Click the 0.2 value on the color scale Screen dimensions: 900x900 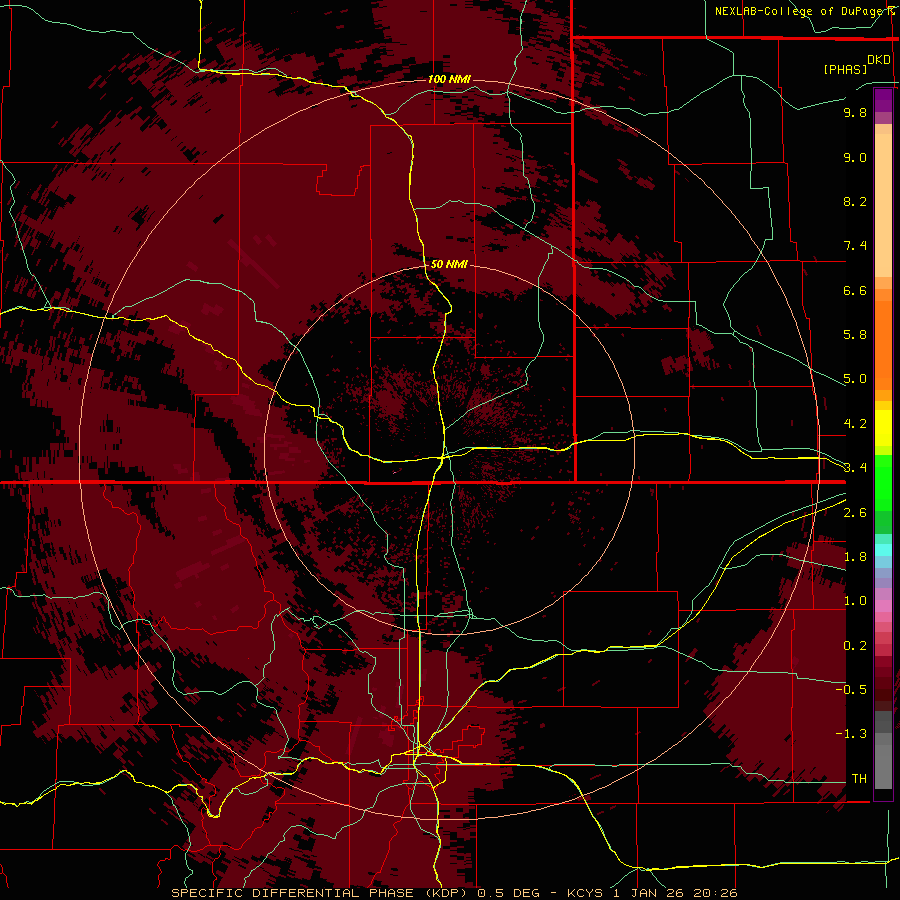point(855,646)
